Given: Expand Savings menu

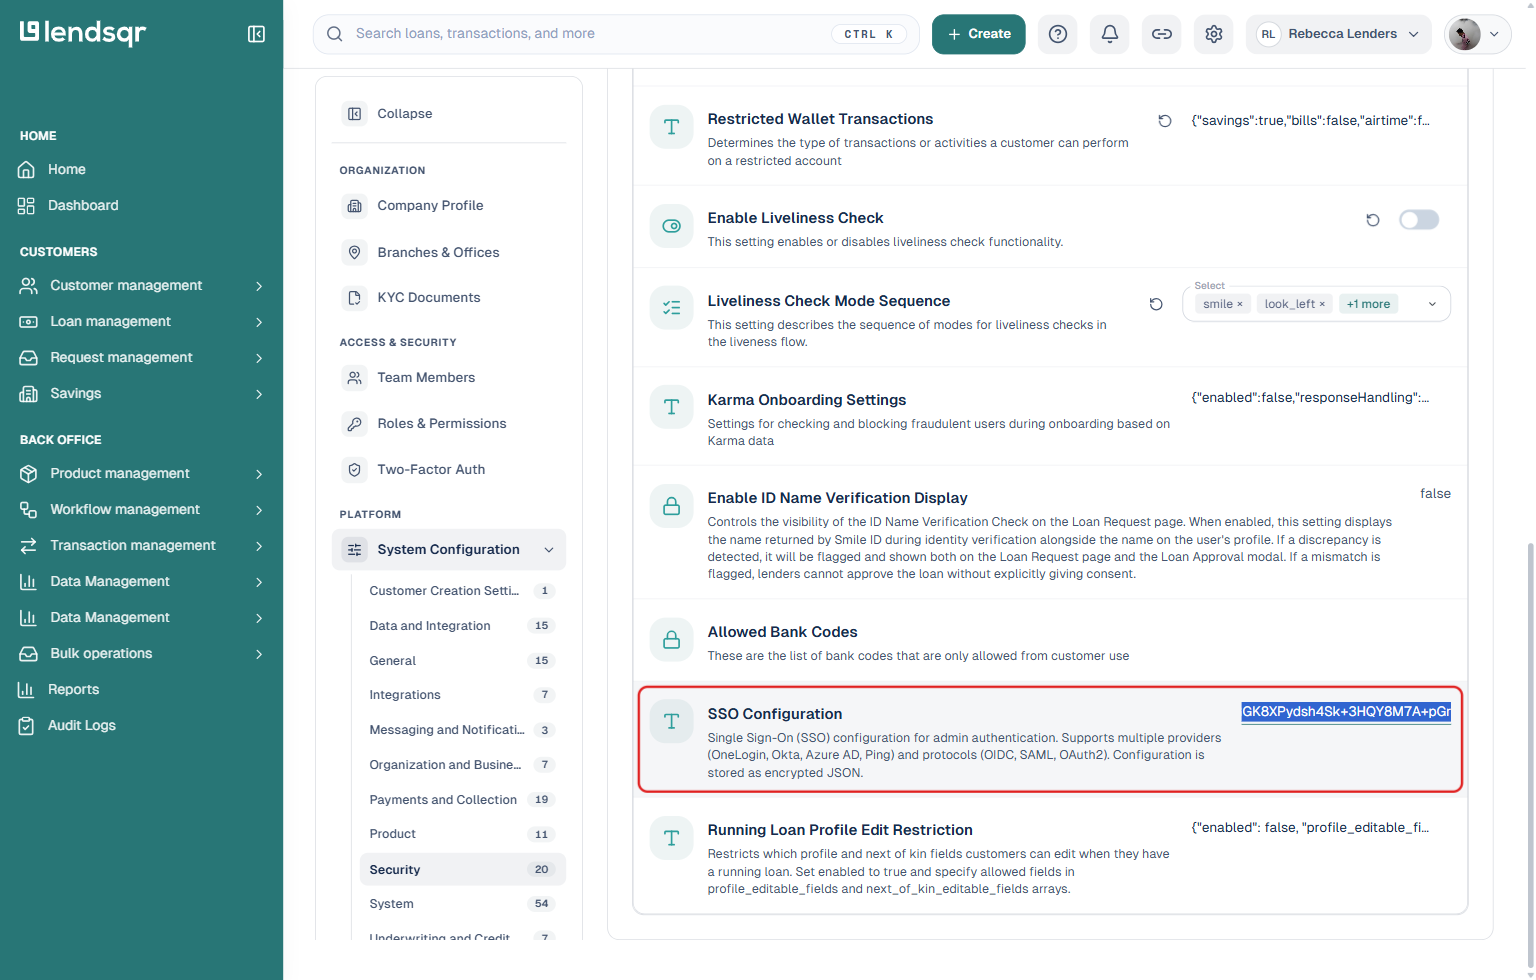Looking at the screenshot, I should 141,394.
